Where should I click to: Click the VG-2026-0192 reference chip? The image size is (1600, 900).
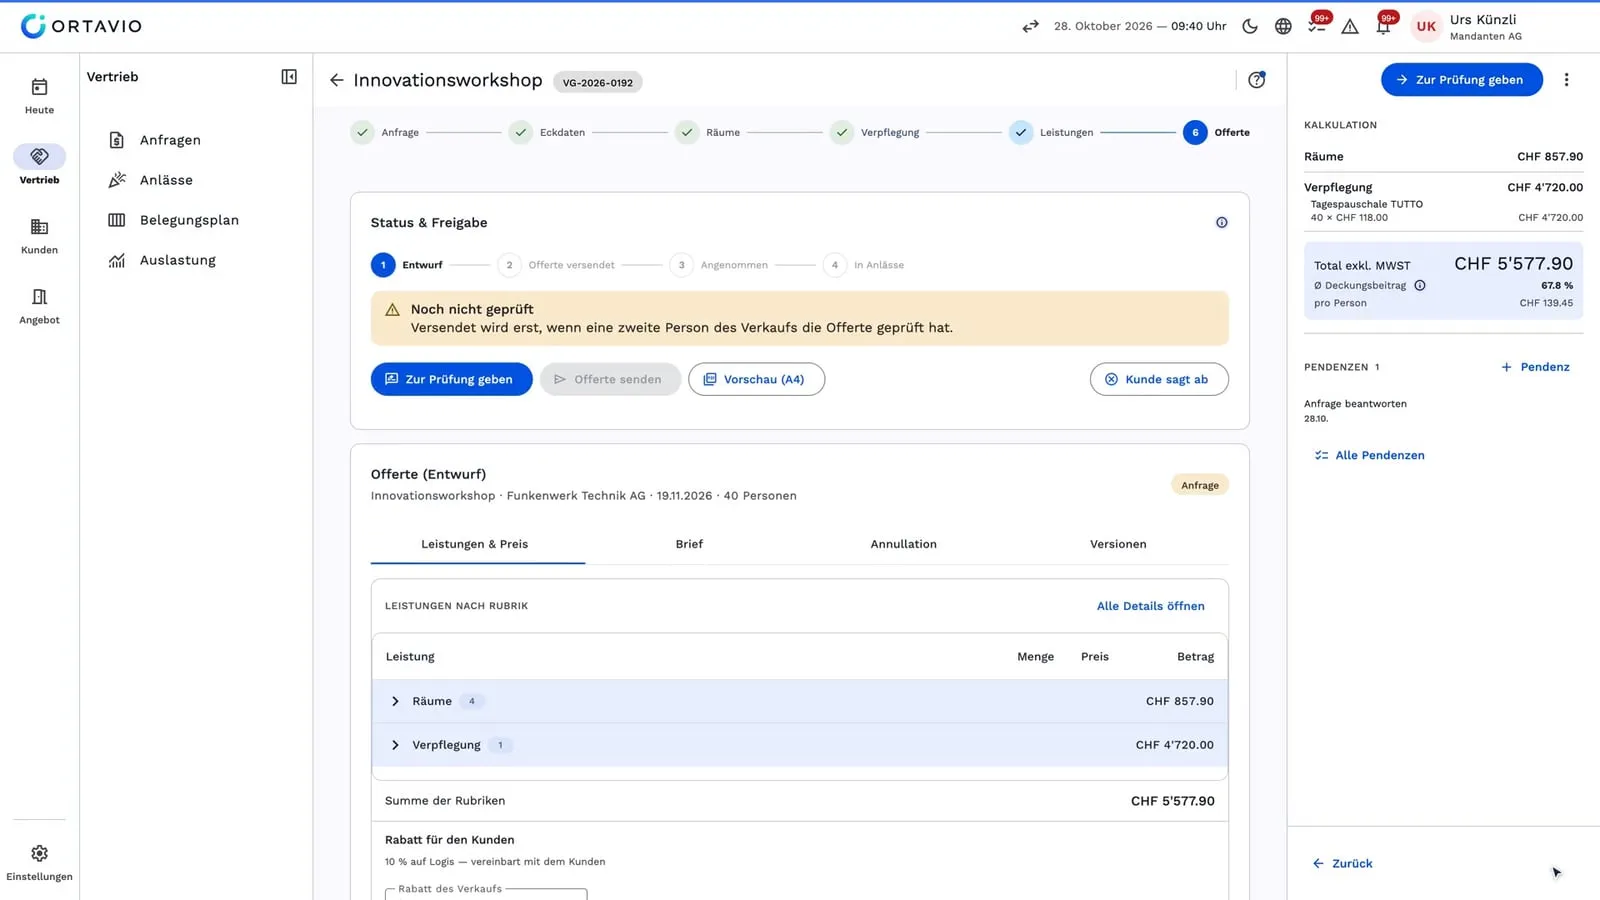(x=597, y=83)
